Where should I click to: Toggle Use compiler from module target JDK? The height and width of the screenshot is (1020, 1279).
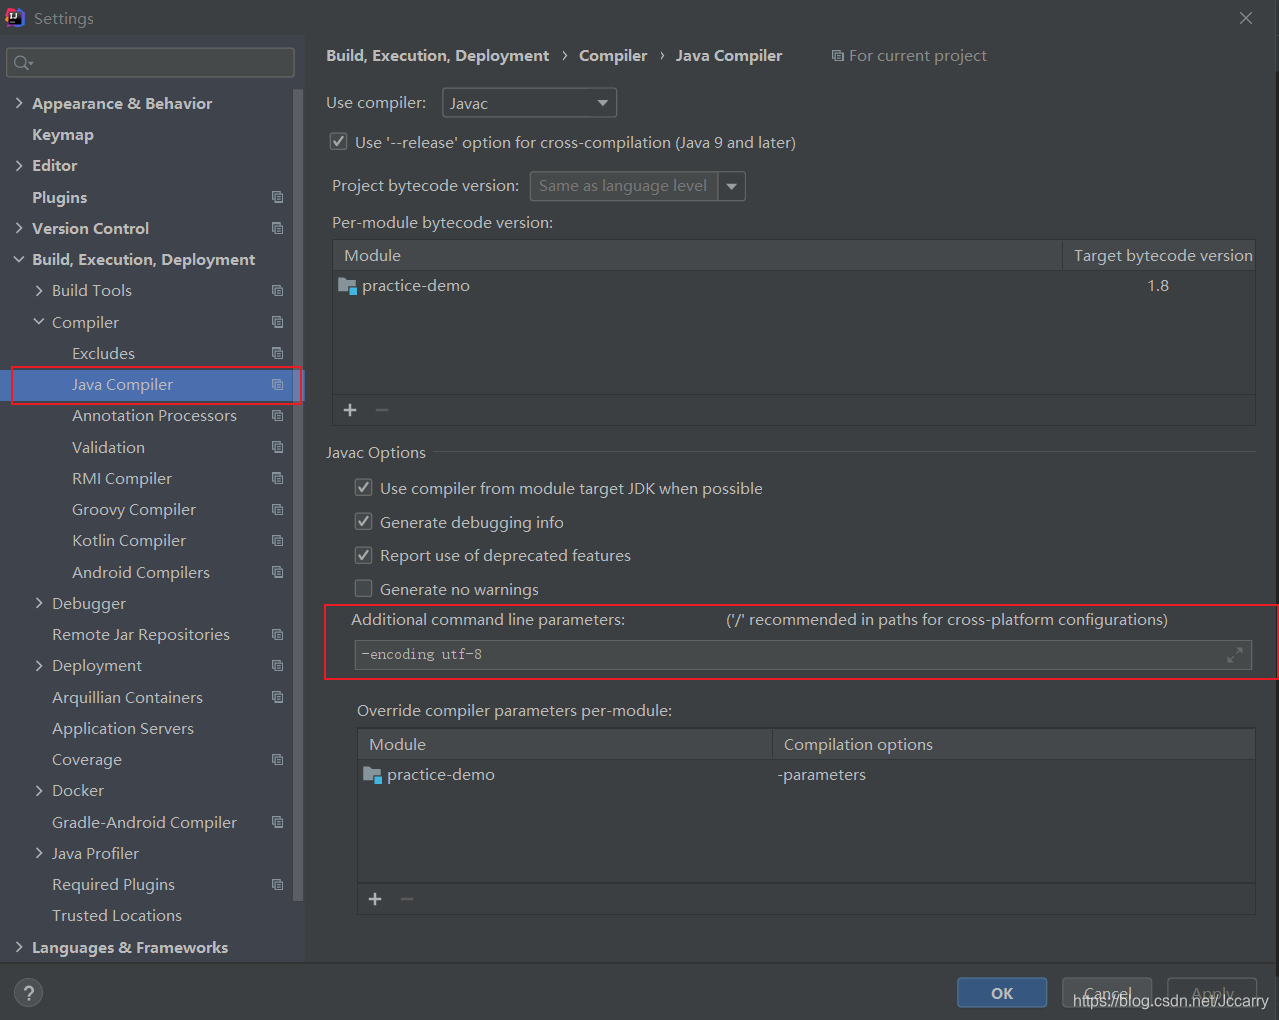point(364,488)
